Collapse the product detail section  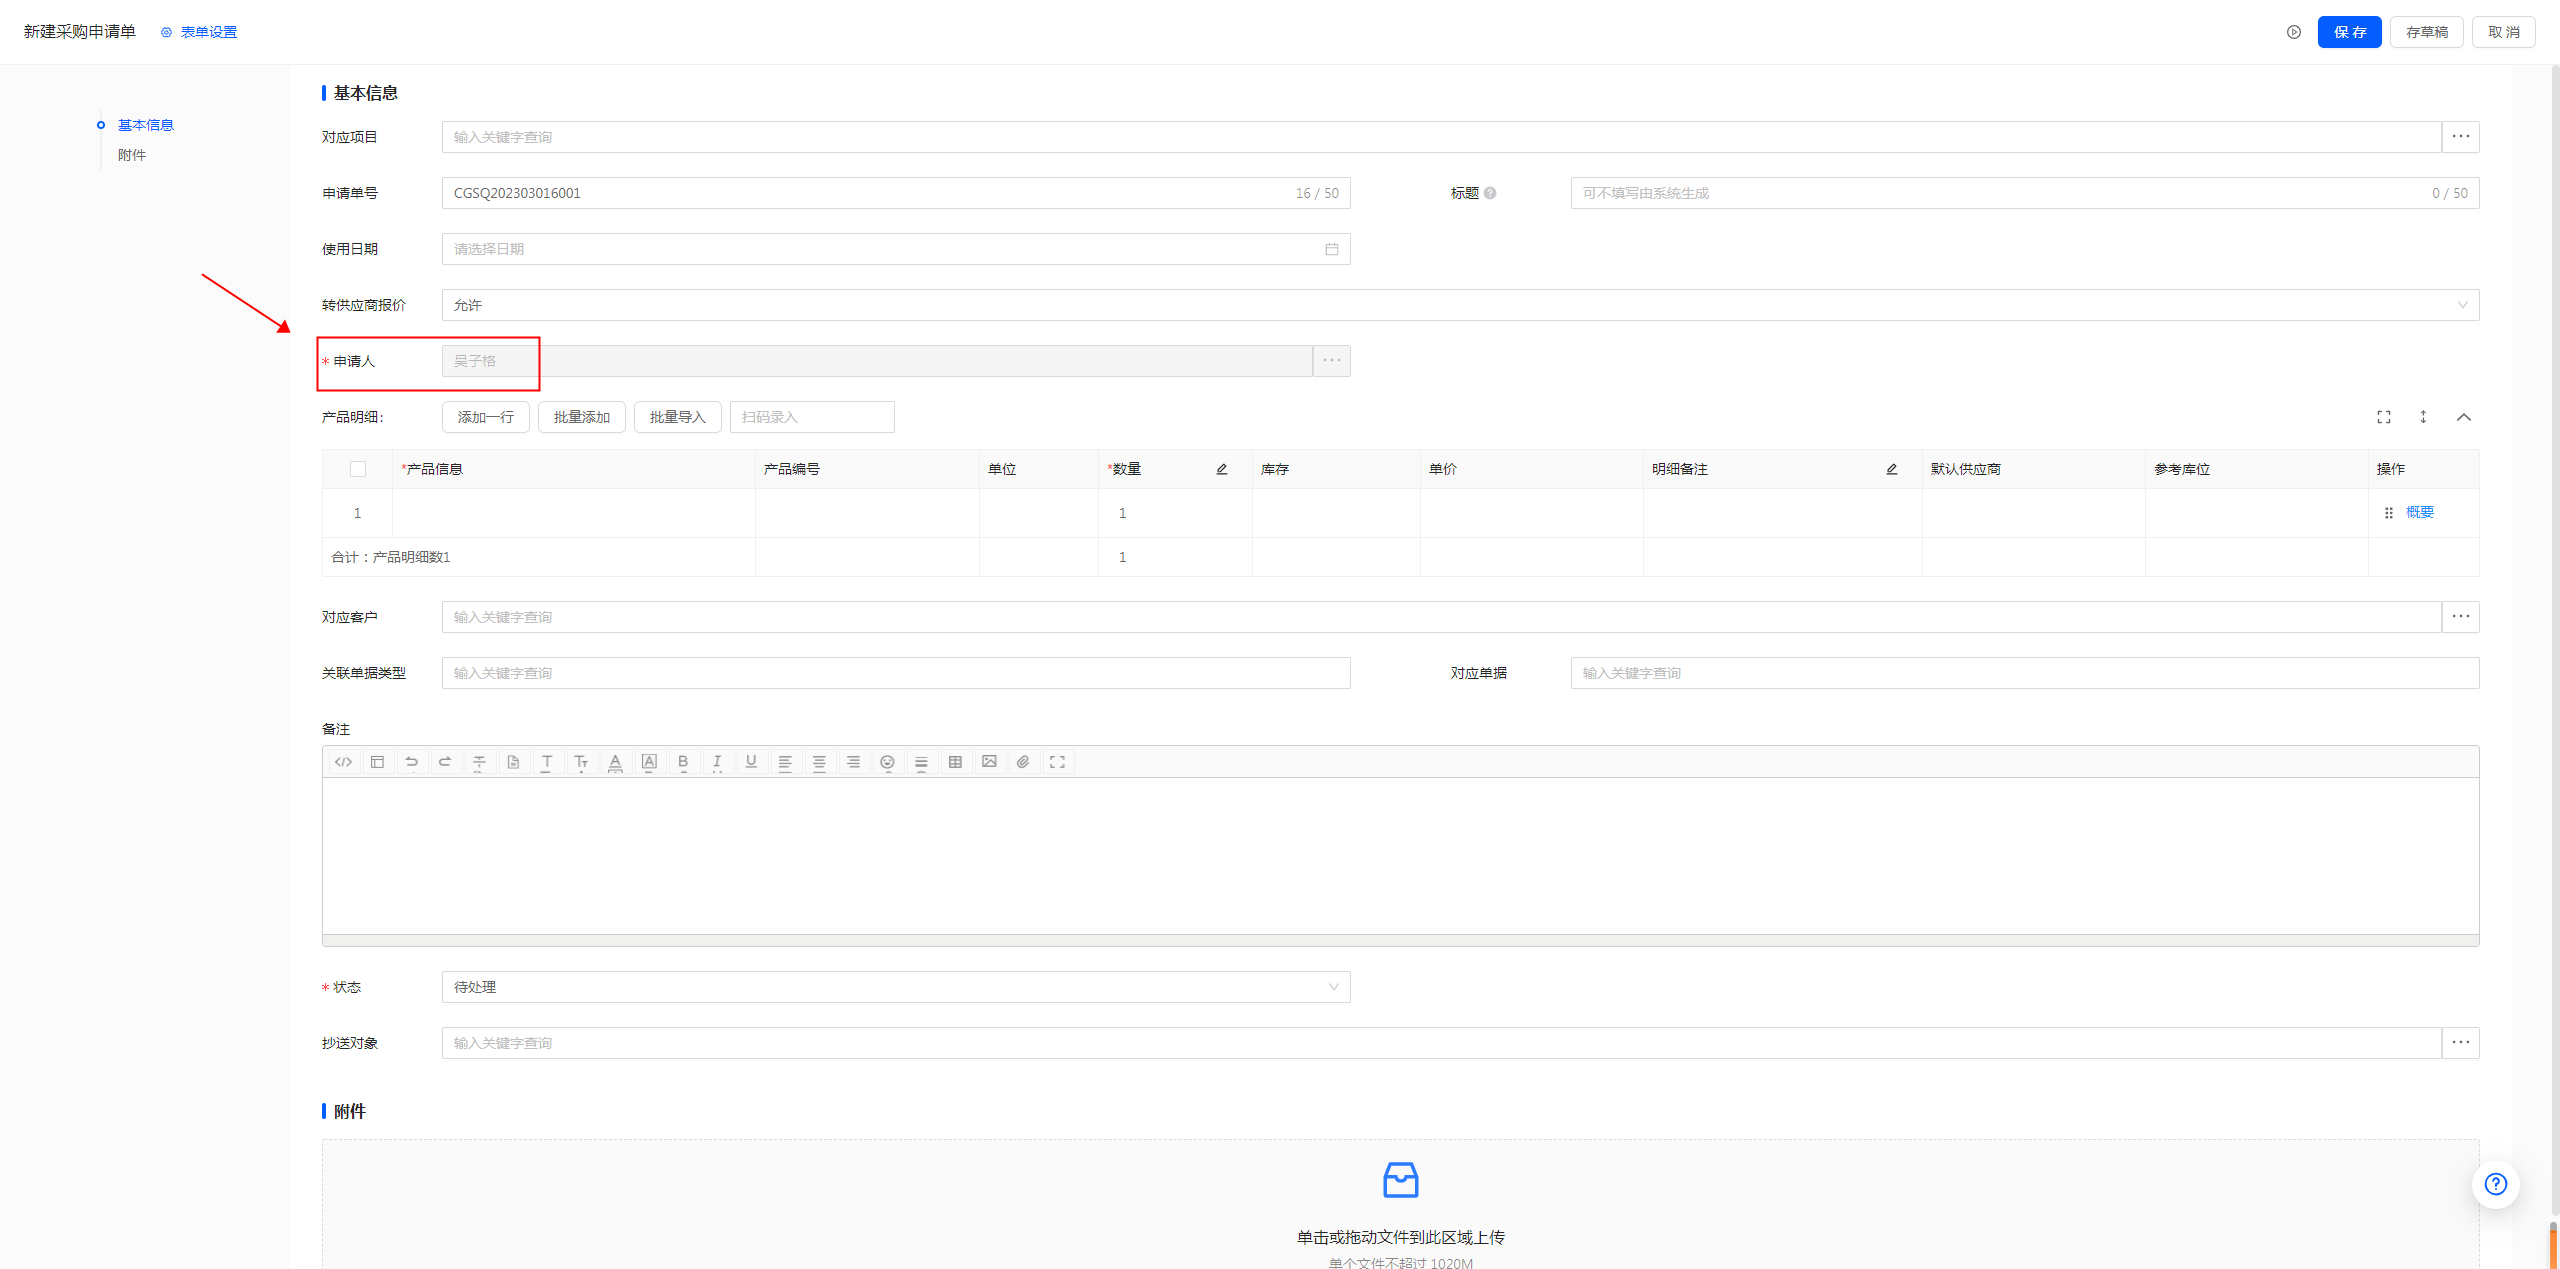pyautogui.click(x=2464, y=417)
